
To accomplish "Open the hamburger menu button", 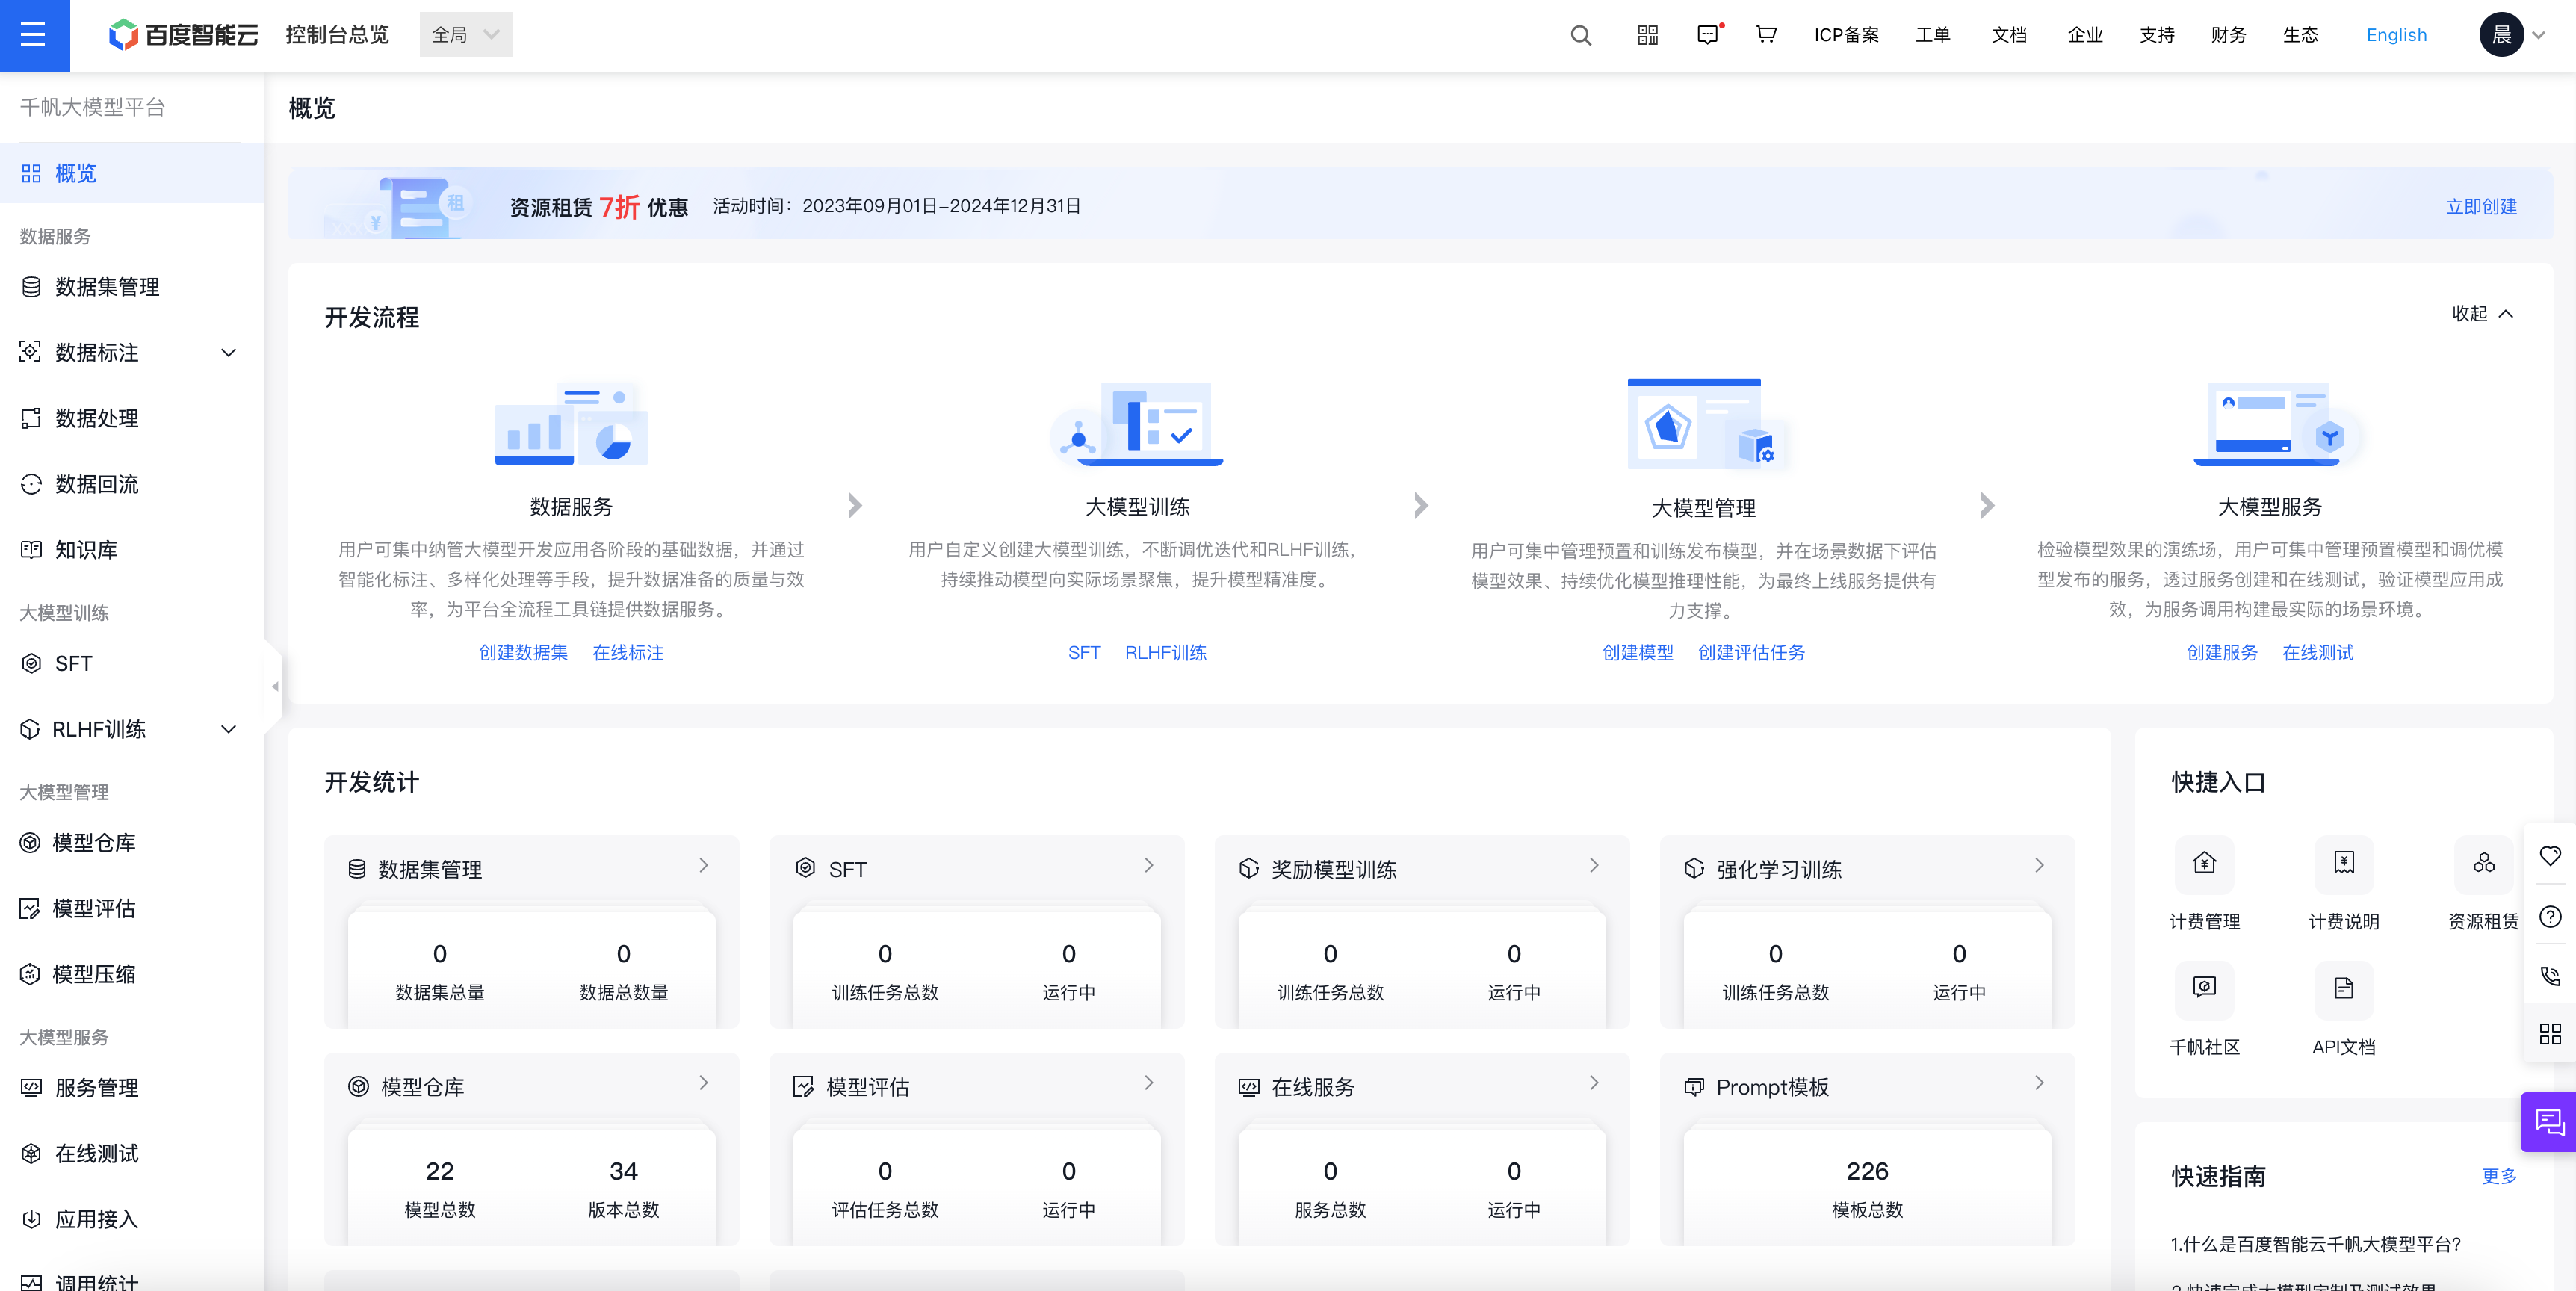I will [34, 35].
